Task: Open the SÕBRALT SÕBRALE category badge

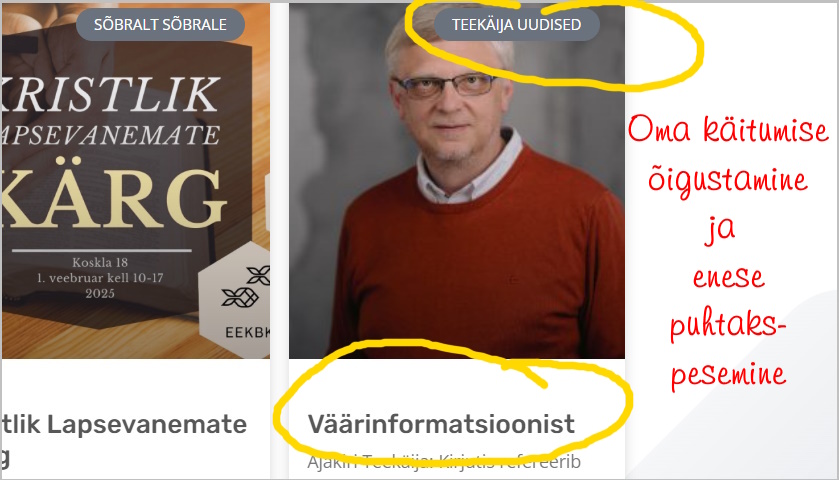Action: coord(161,25)
